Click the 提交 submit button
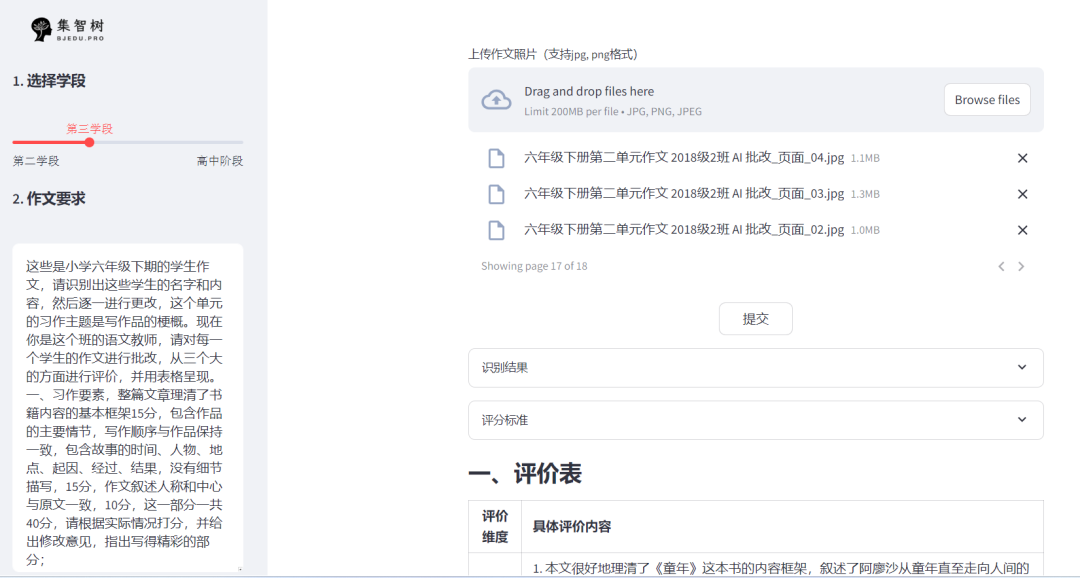This screenshot has width=1080, height=578. [x=755, y=318]
